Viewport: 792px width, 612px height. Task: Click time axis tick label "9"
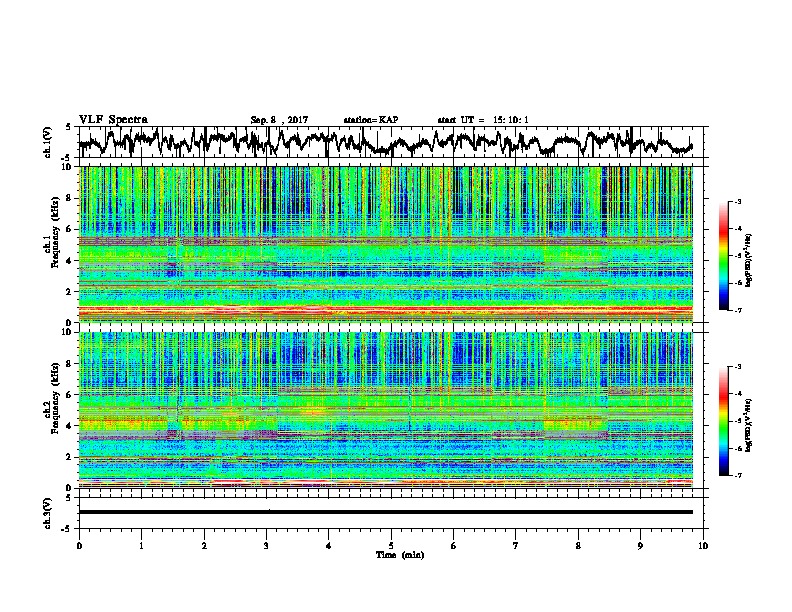640,546
